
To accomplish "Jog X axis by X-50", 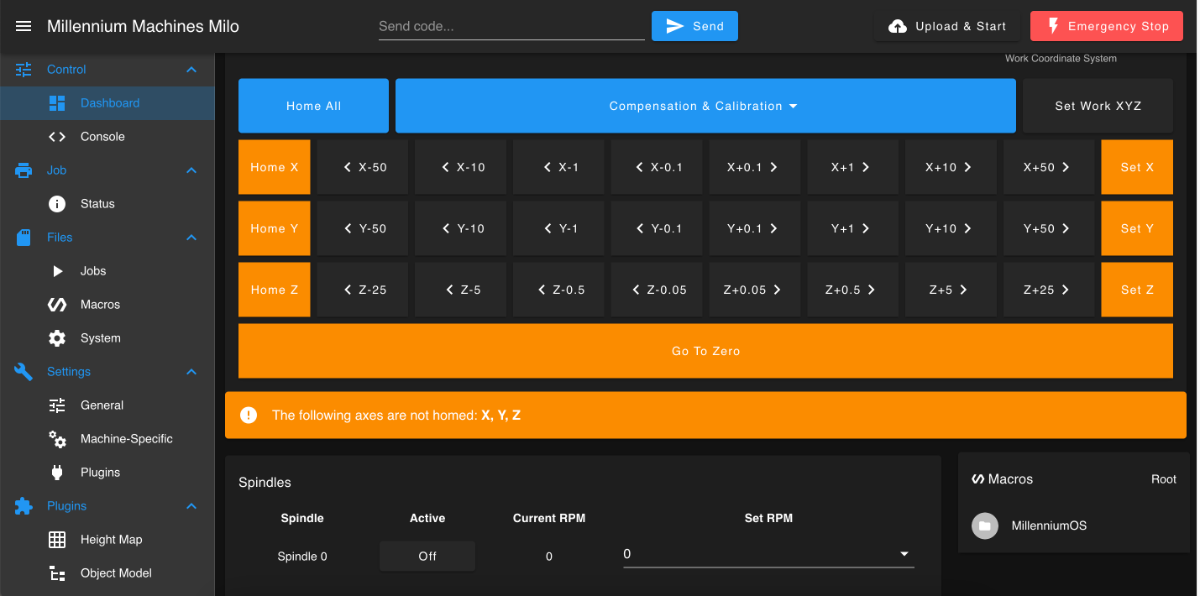I will [362, 167].
